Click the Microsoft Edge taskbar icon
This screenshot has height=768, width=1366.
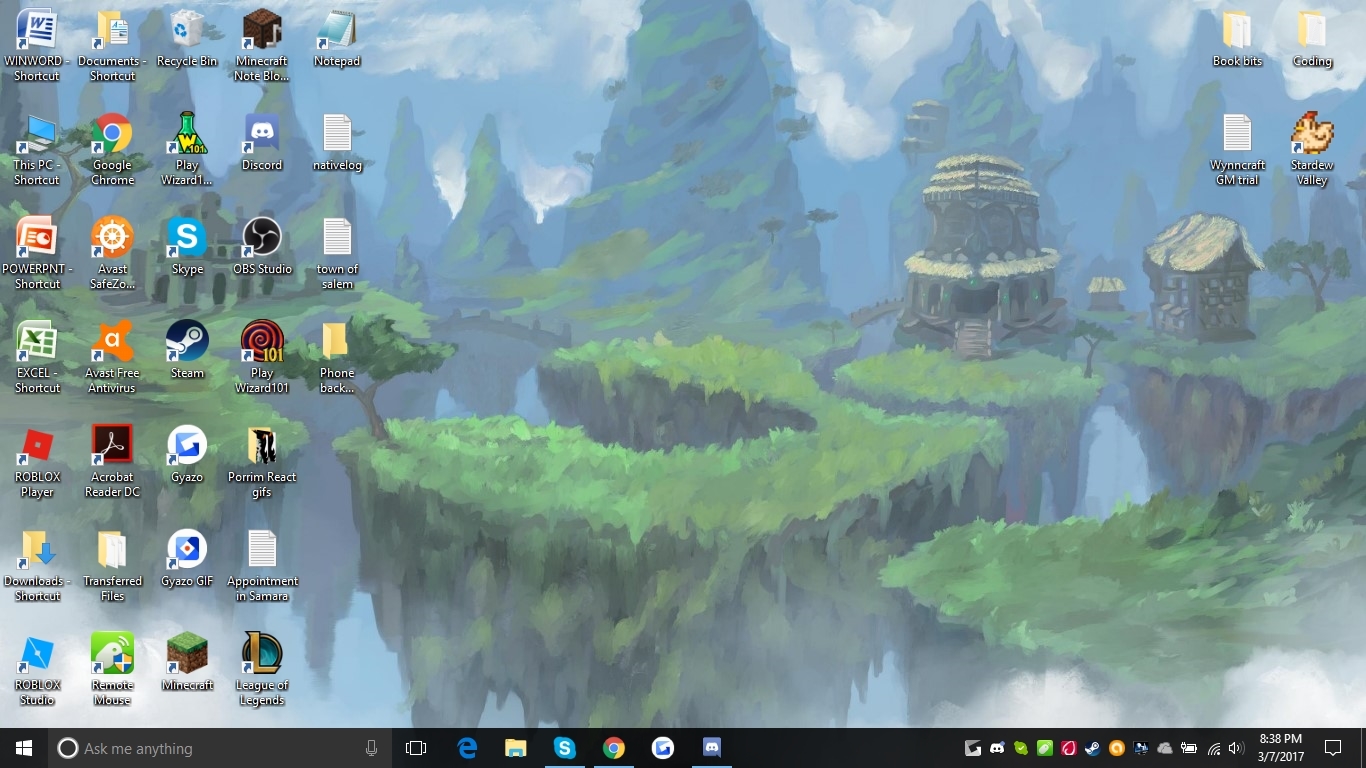467,748
